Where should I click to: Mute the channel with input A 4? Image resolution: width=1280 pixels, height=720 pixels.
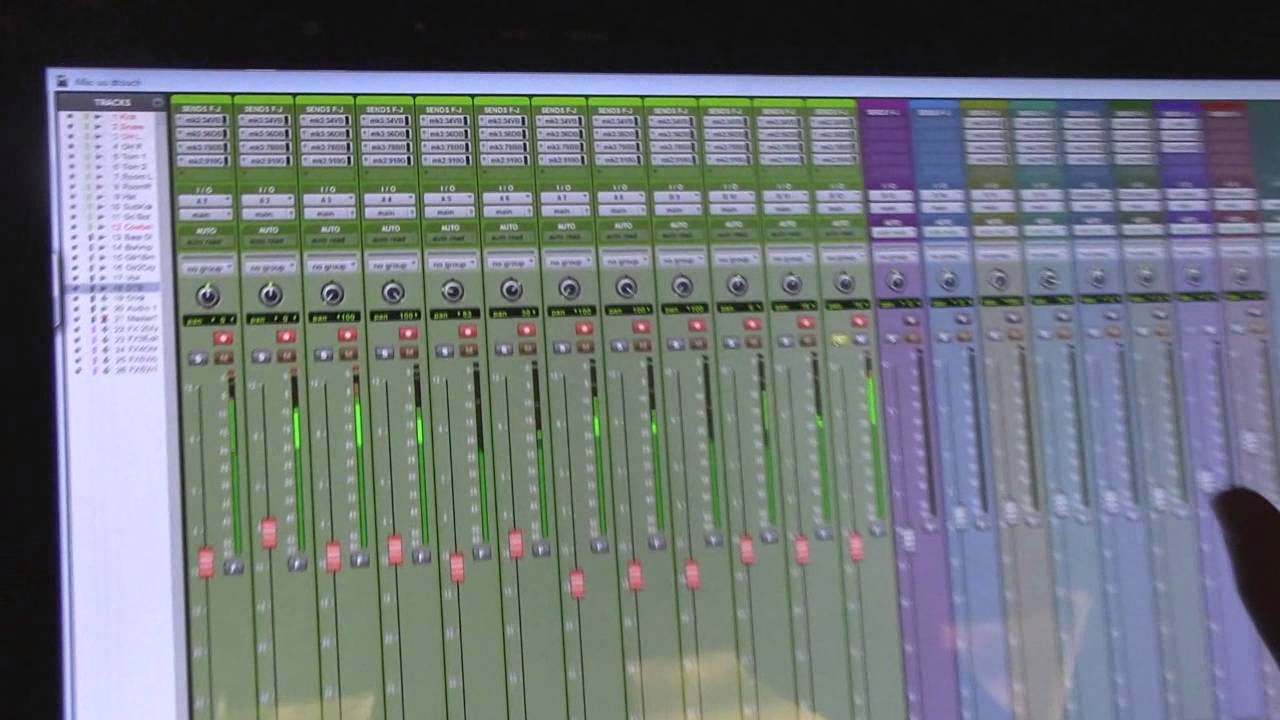click(x=408, y=351)
